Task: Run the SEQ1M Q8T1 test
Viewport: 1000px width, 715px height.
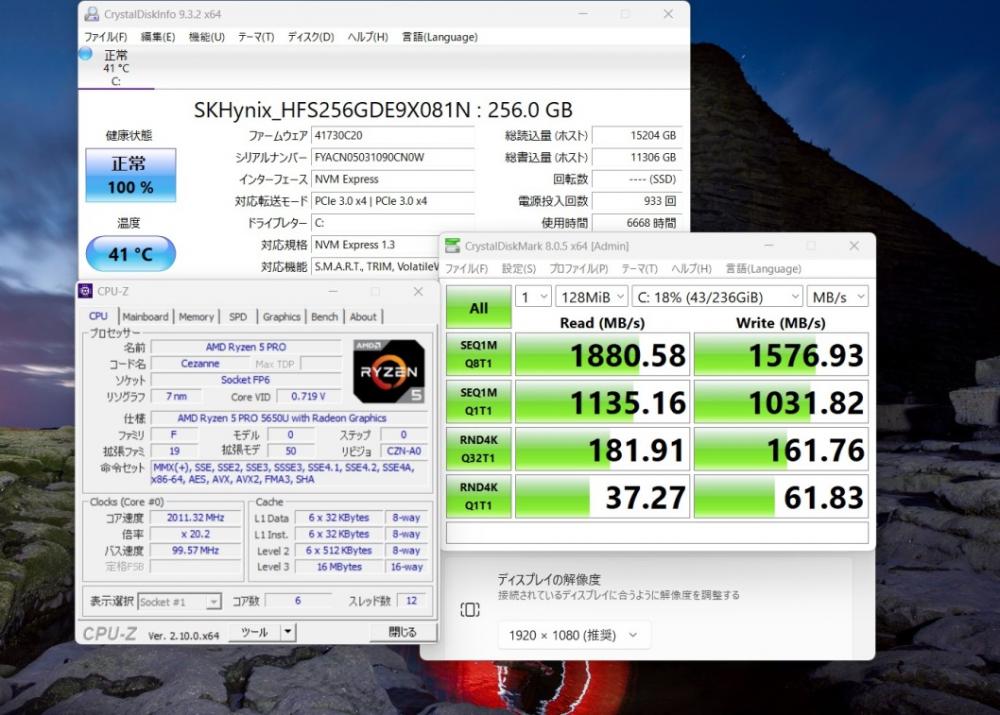Action: click(x=478, y=354)
